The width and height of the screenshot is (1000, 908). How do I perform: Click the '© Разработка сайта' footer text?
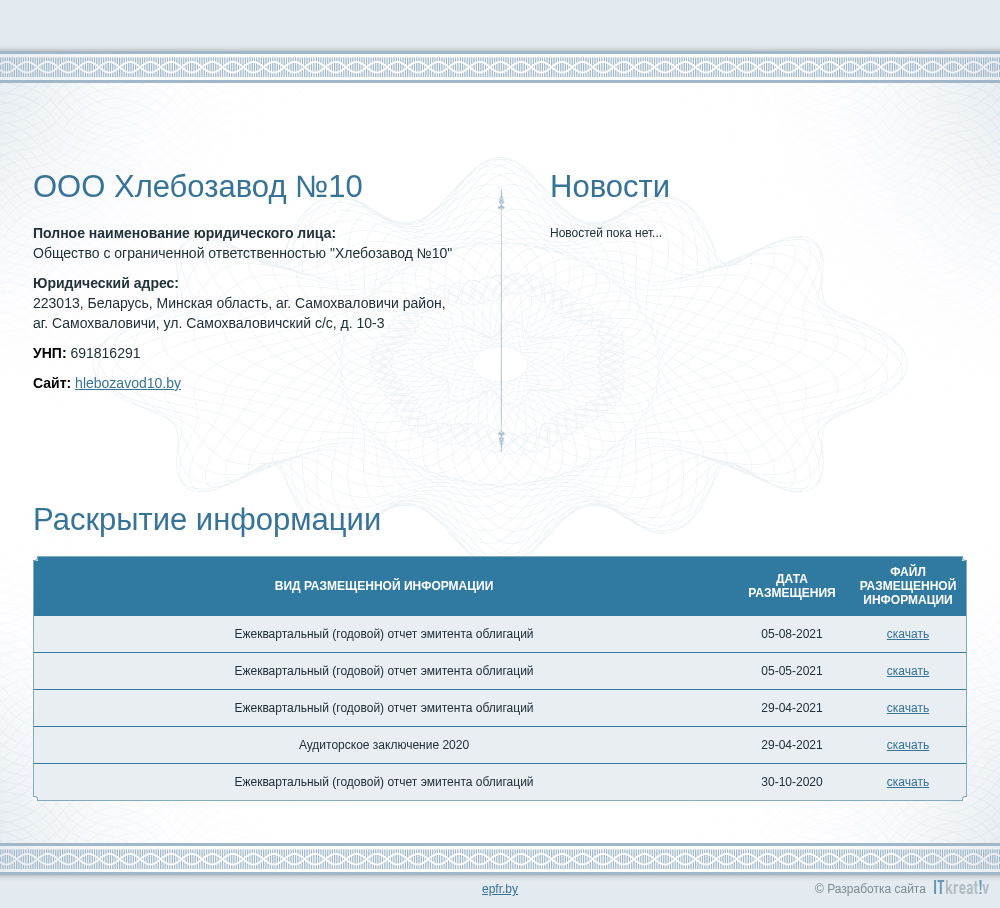click(x=870, y=889)
